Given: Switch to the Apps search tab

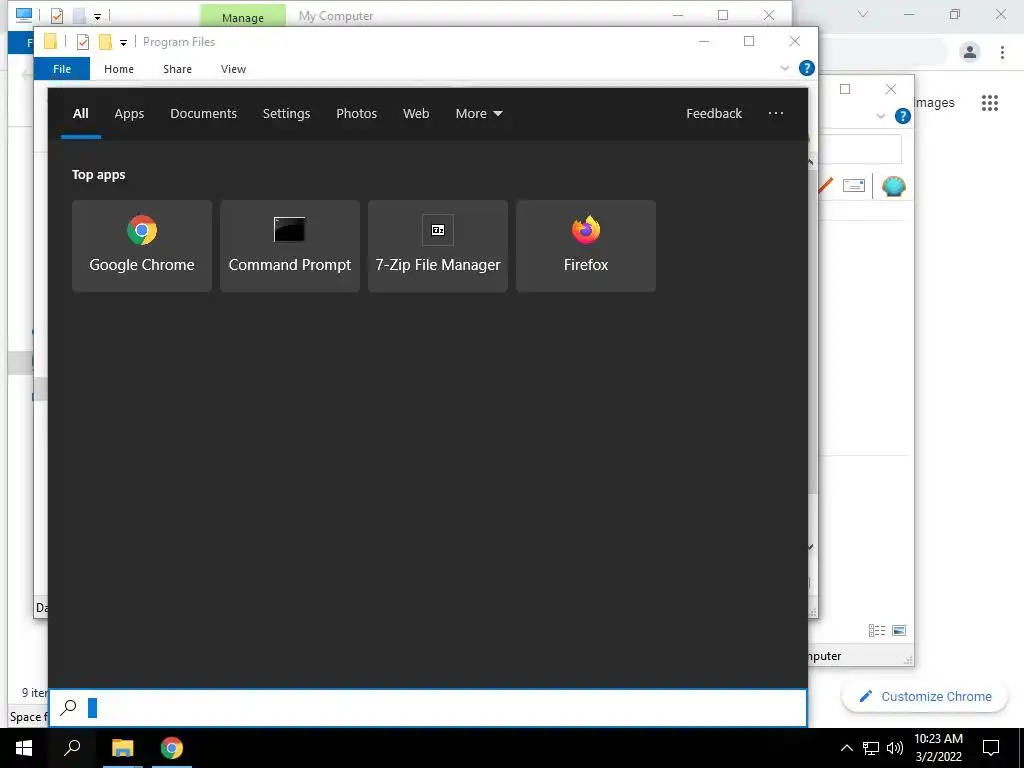Looking at the screenshot, I should 129,114.
